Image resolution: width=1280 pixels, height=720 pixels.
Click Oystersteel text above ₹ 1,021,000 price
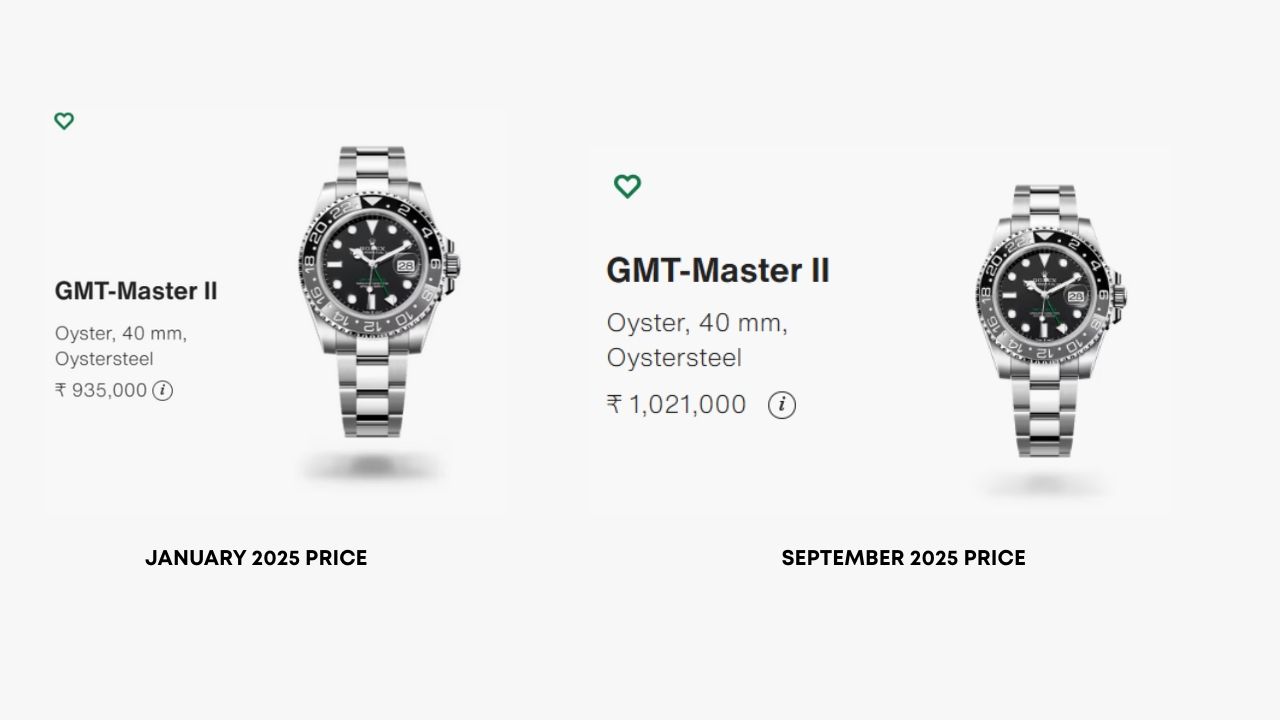point(674,358)
